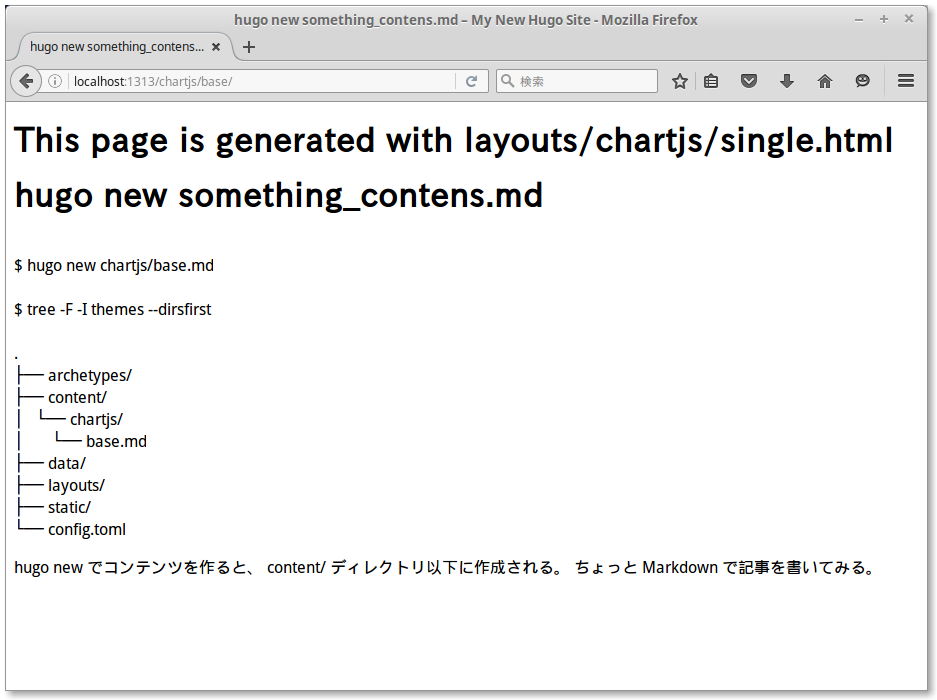Focus the localhost:1313/chartjs/base/ address bar
Viewport: 937px width, 700px height.
(x=263, y=81)
